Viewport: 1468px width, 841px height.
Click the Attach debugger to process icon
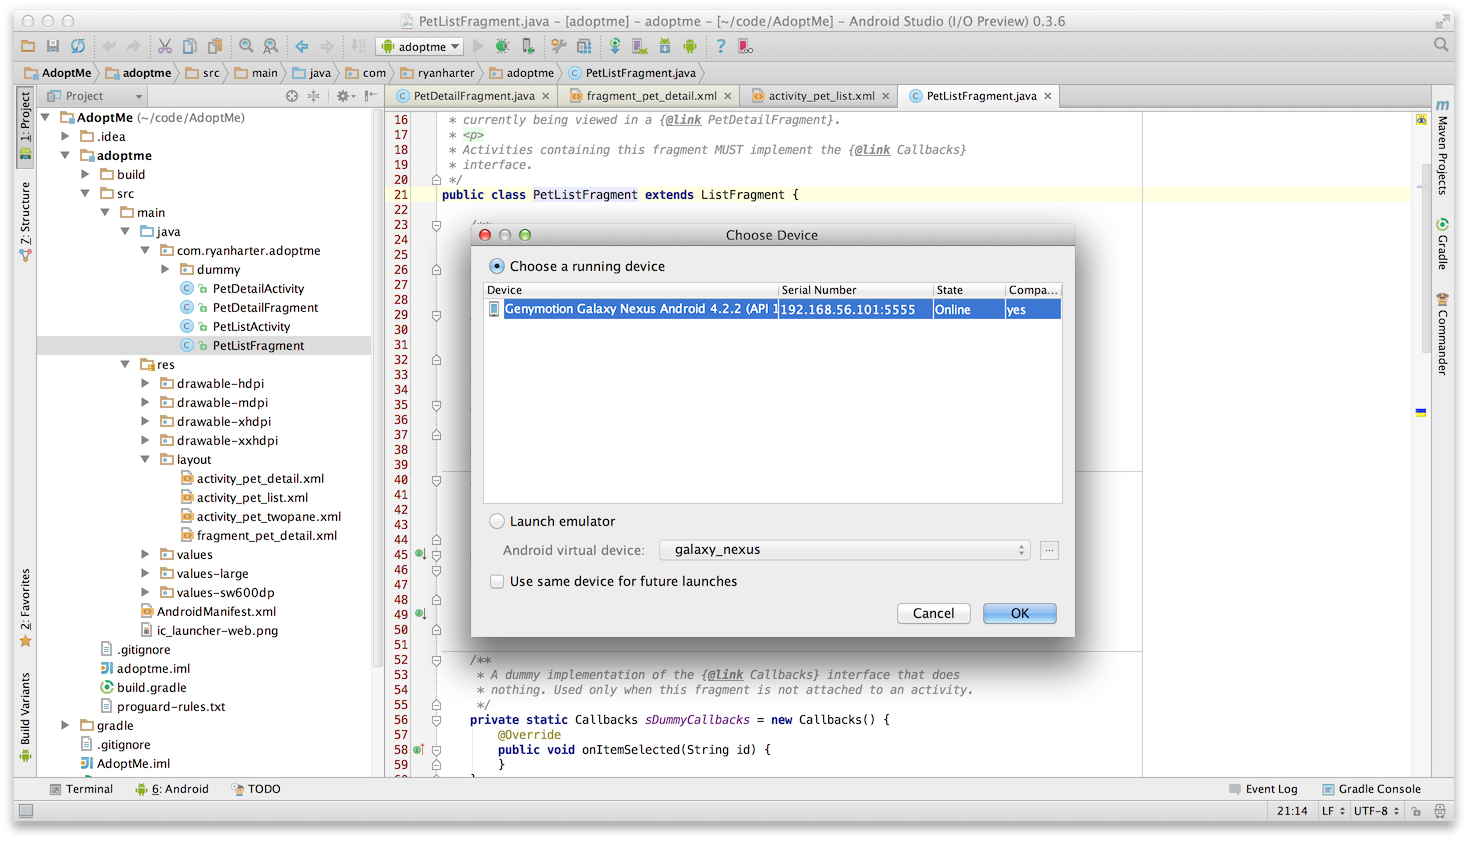click(x=527, y=46)
